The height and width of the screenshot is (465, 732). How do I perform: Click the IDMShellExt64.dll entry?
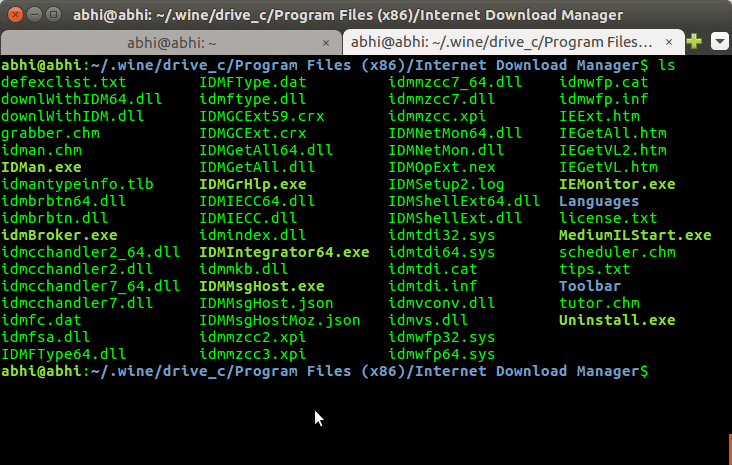pyautogui.click(x=465, y=201)
